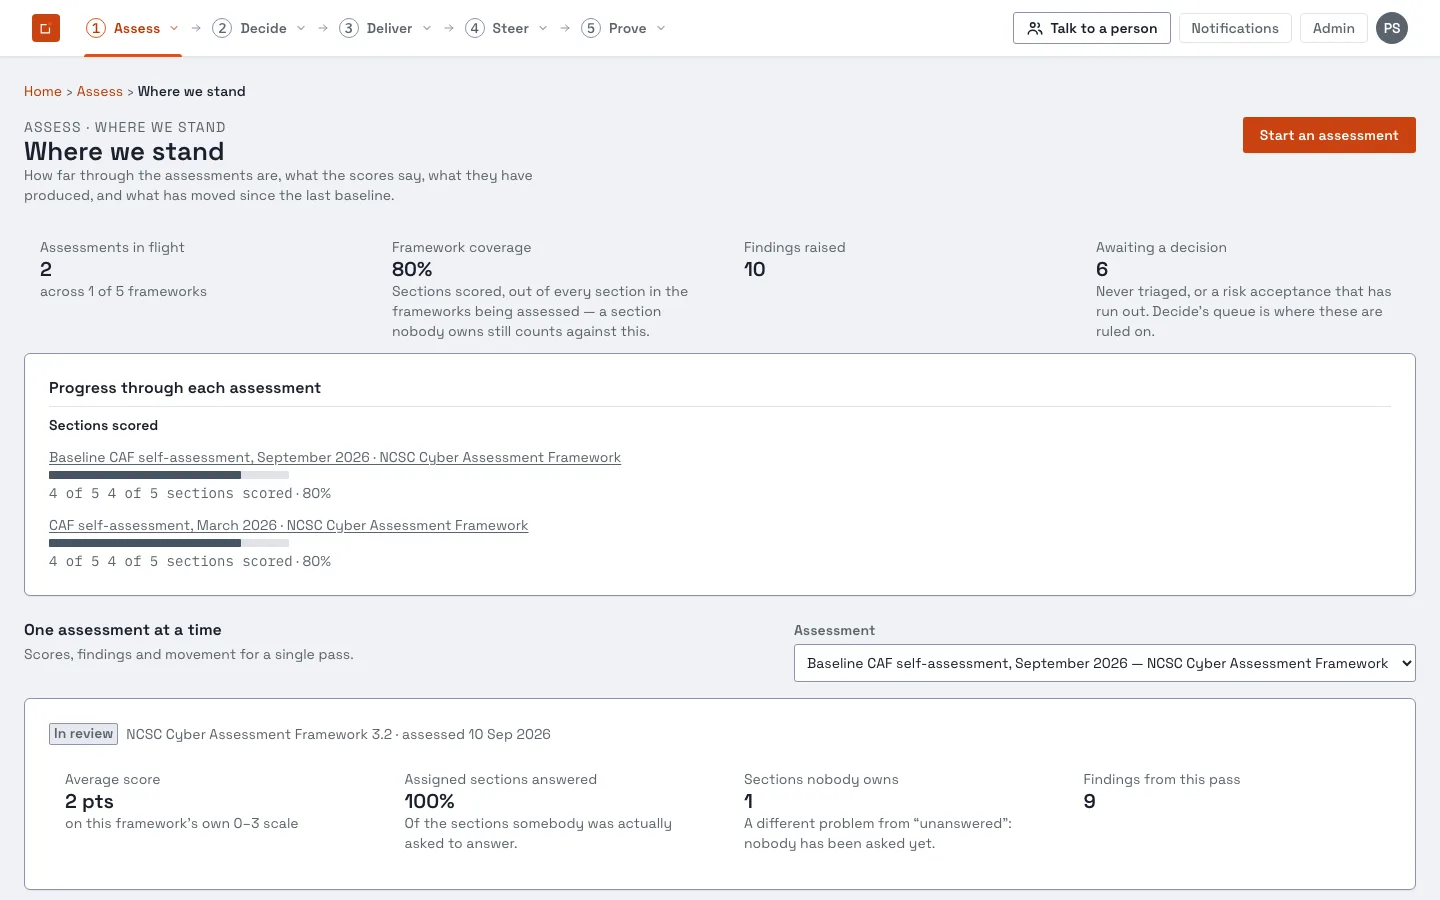This screenshot has height=900, width=1440.
Task: Click the September 2026 assessment progress bar
Action: (x=169, y=475)
